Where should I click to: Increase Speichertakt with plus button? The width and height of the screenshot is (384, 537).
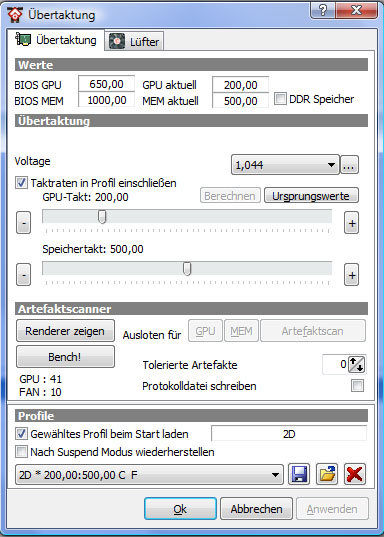pos(351,275)
